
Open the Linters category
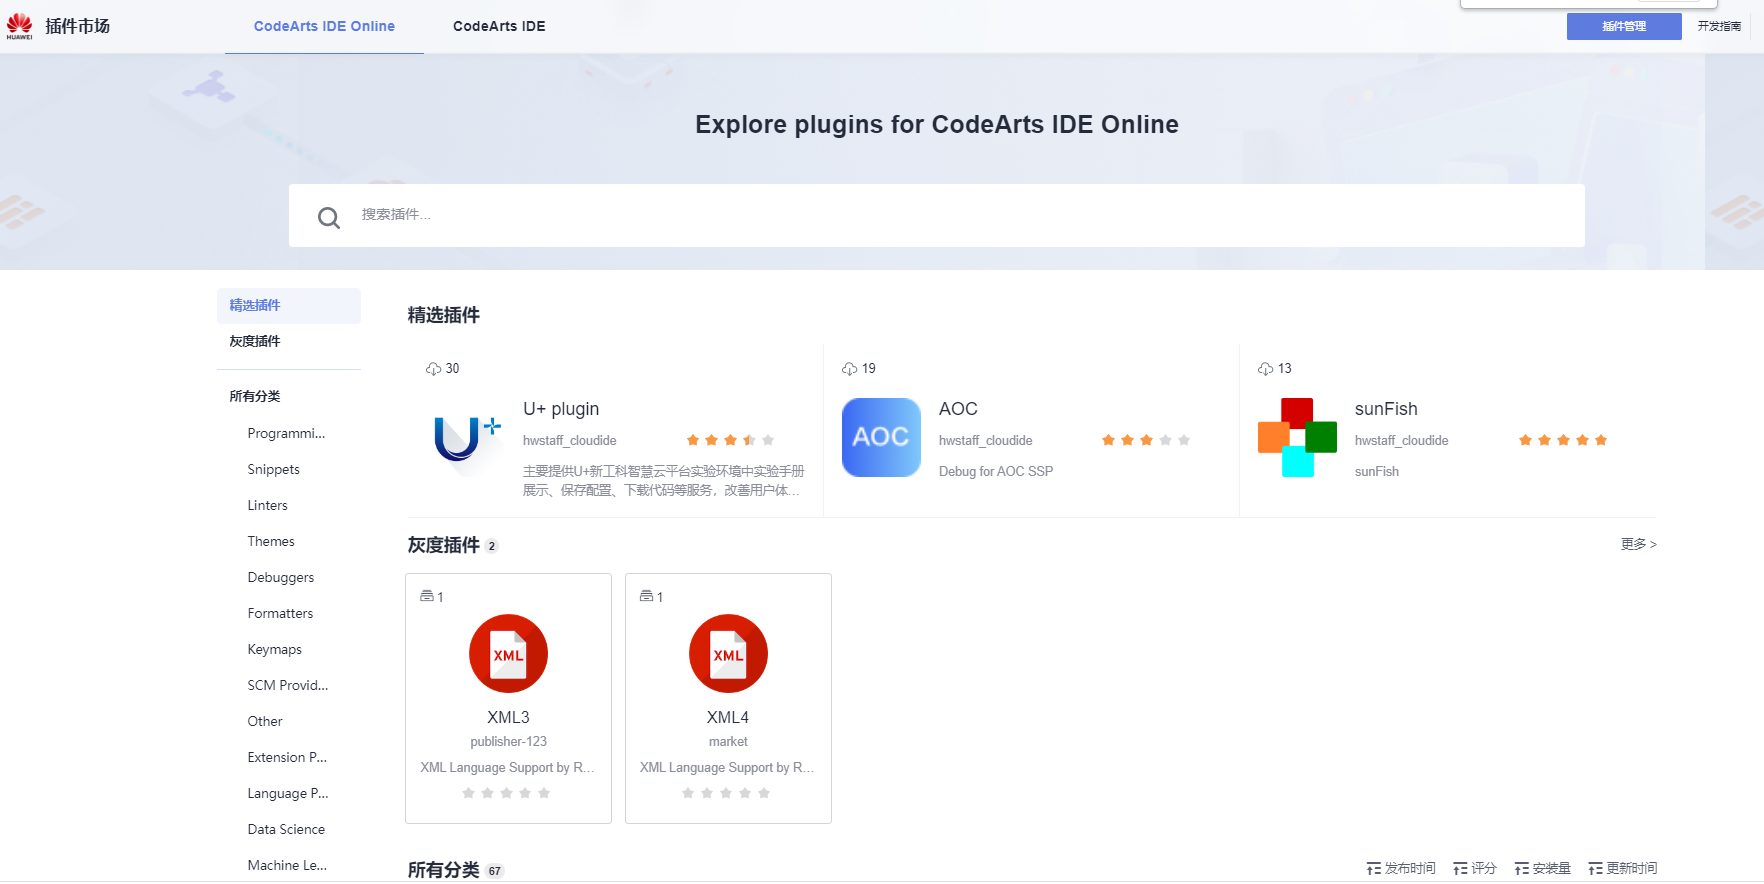click(x=267, y=505)
